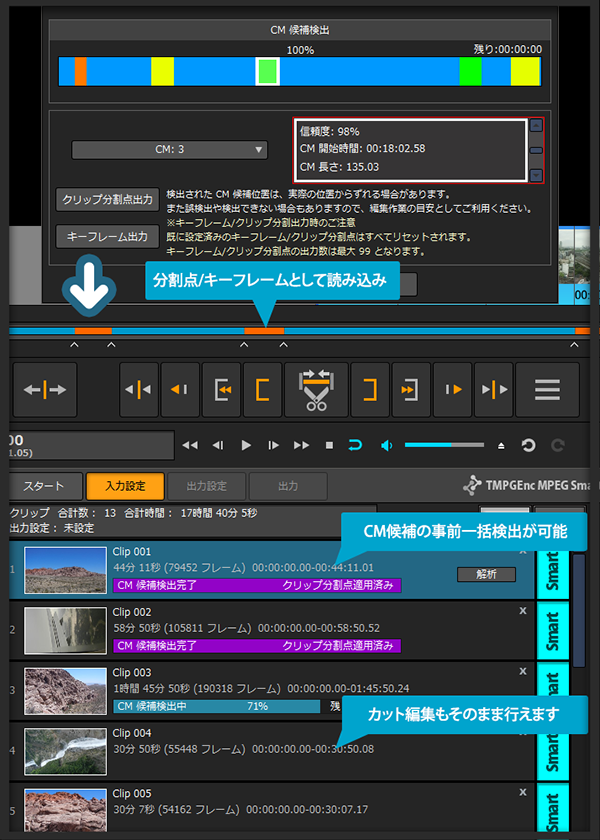Step back one frame
Viewport: 600px width, 840px height.
click(x=218, y=445)
